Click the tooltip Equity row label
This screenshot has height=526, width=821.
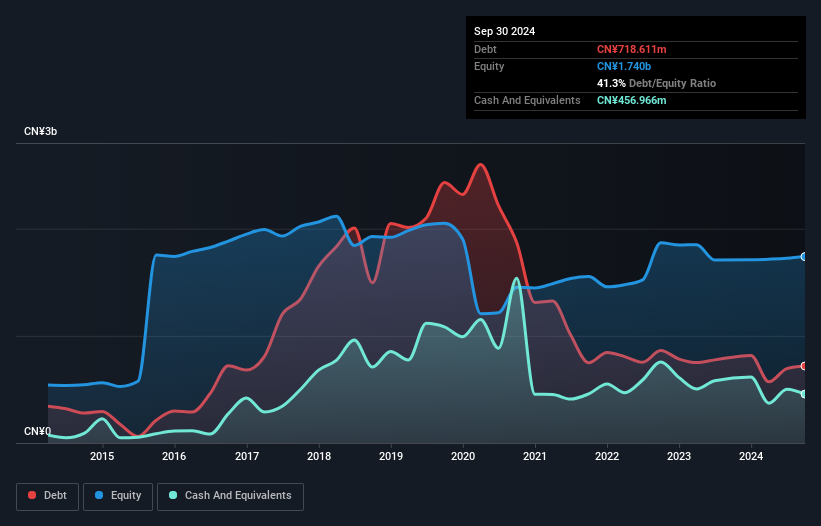tap(489, 66)
